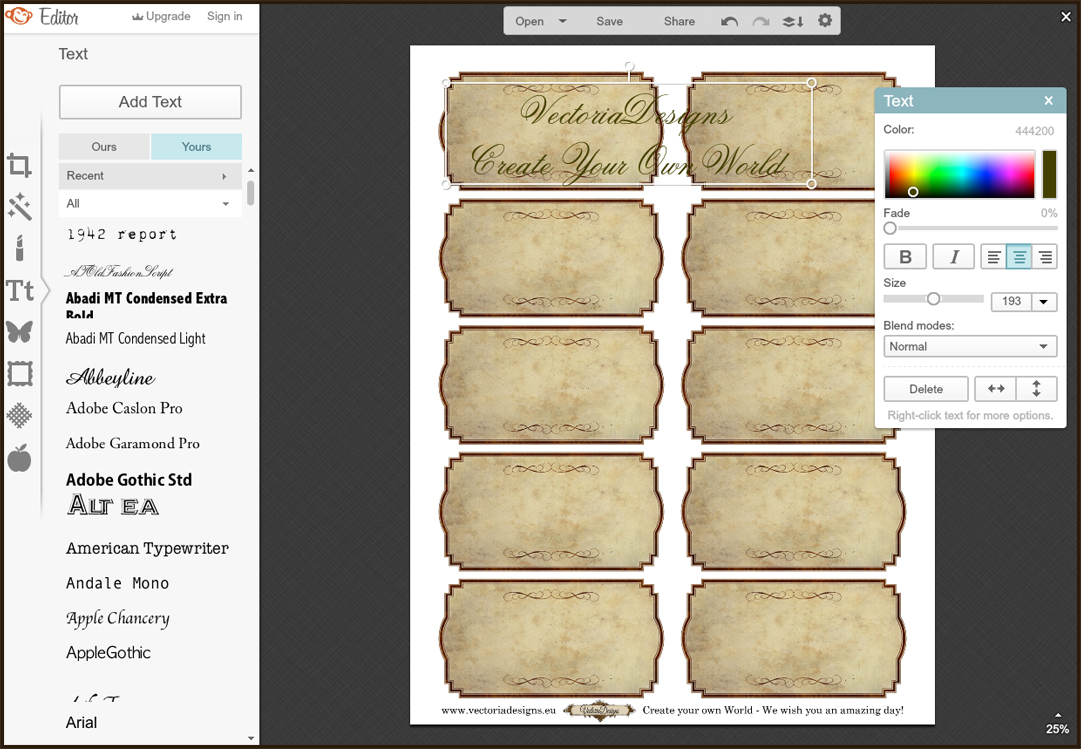Choose the Apple Chancery font

pyautogui.click(x=117, y=618)
